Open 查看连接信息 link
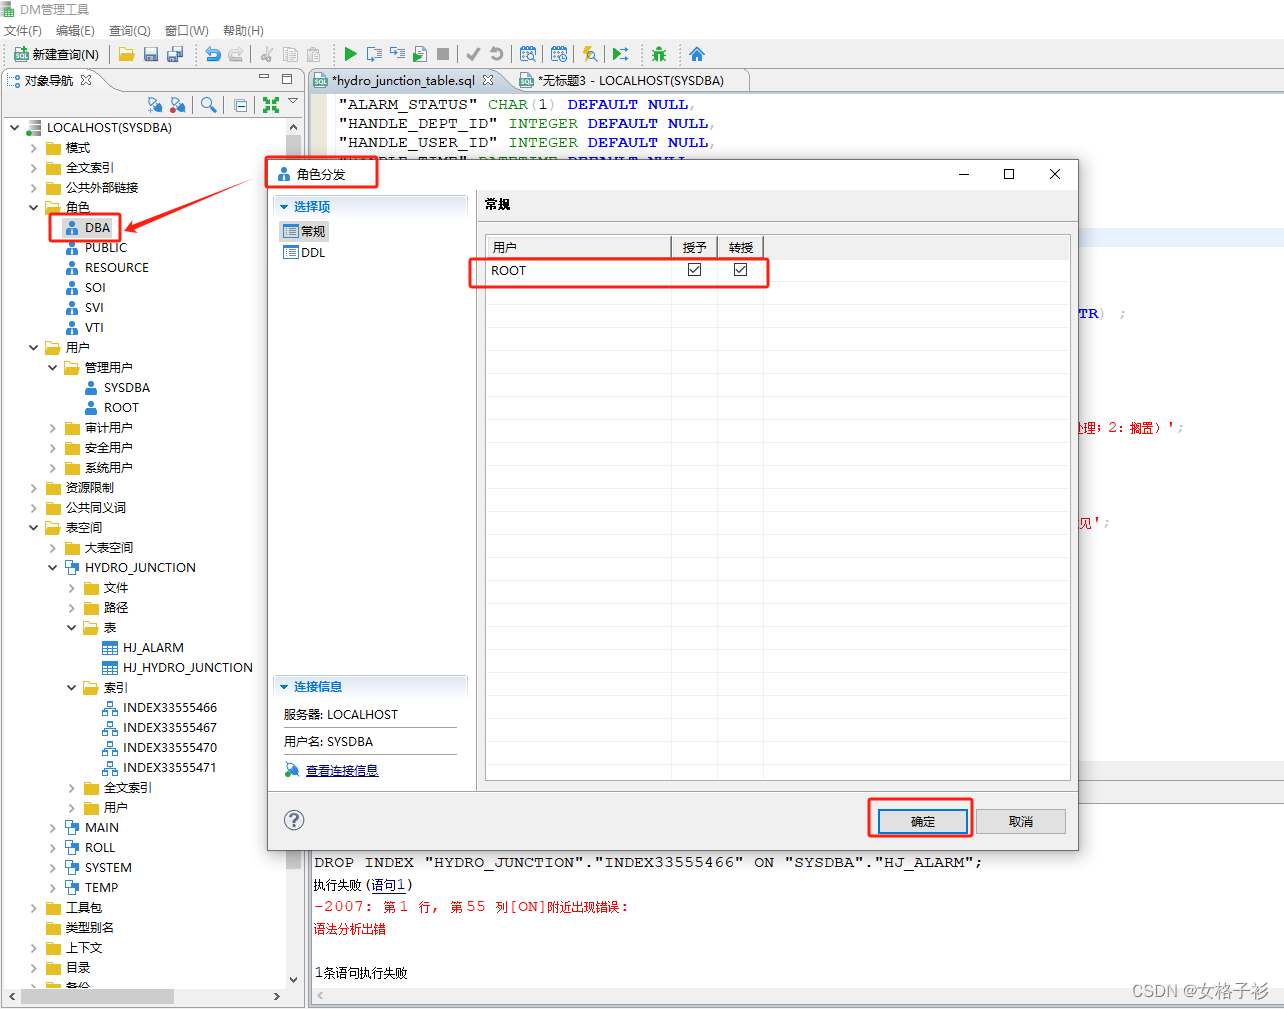The height and width of the screenshot is (1009, 1284). [342, 770]
